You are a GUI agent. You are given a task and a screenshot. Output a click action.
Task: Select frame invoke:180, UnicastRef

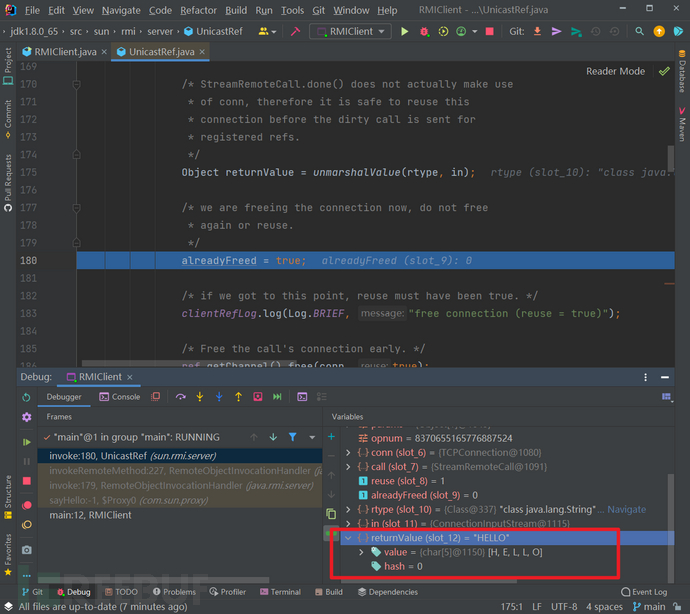click(x=180, y=456)
